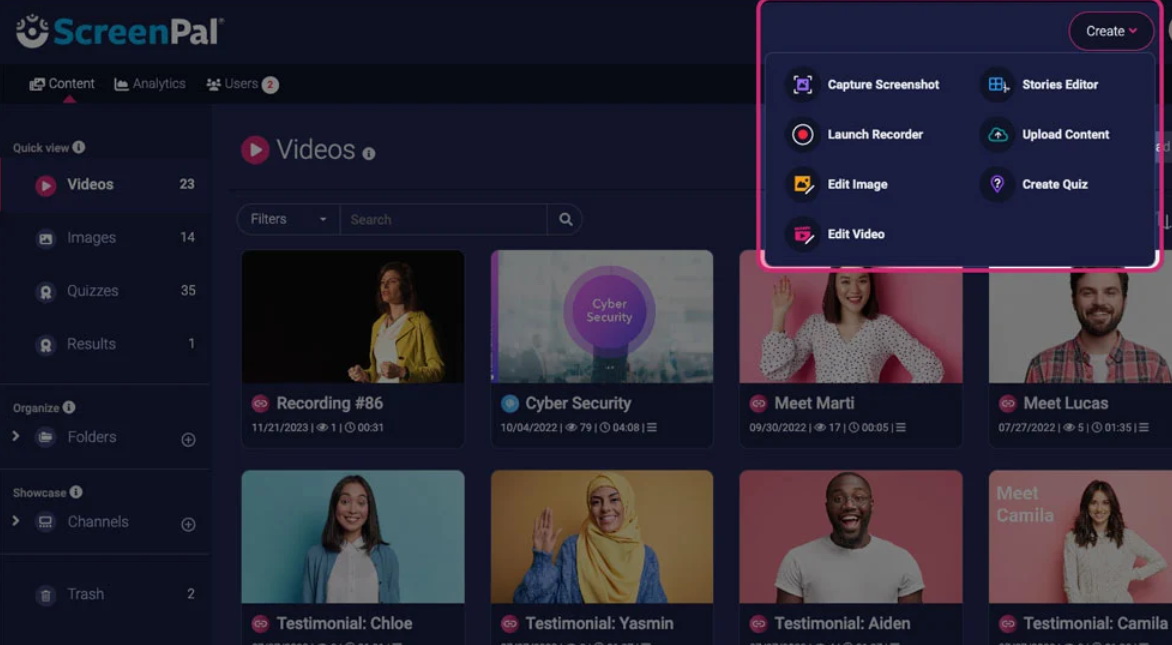Open the Cyber Security video thumbnail
The image size is (1172, 645).
coord(602,317)
